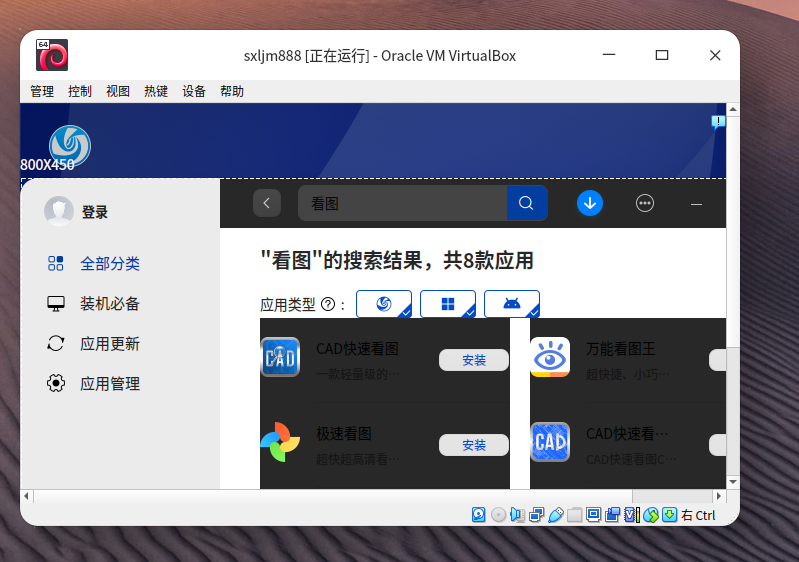
Task: Click the user avatar icon next to 登录
Action: coord(59,211)
